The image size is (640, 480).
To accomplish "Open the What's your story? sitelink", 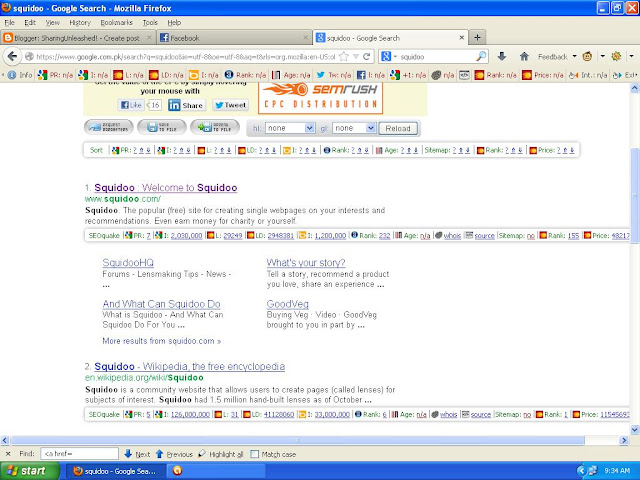I will pyautogui.click(x=306, y=262).
